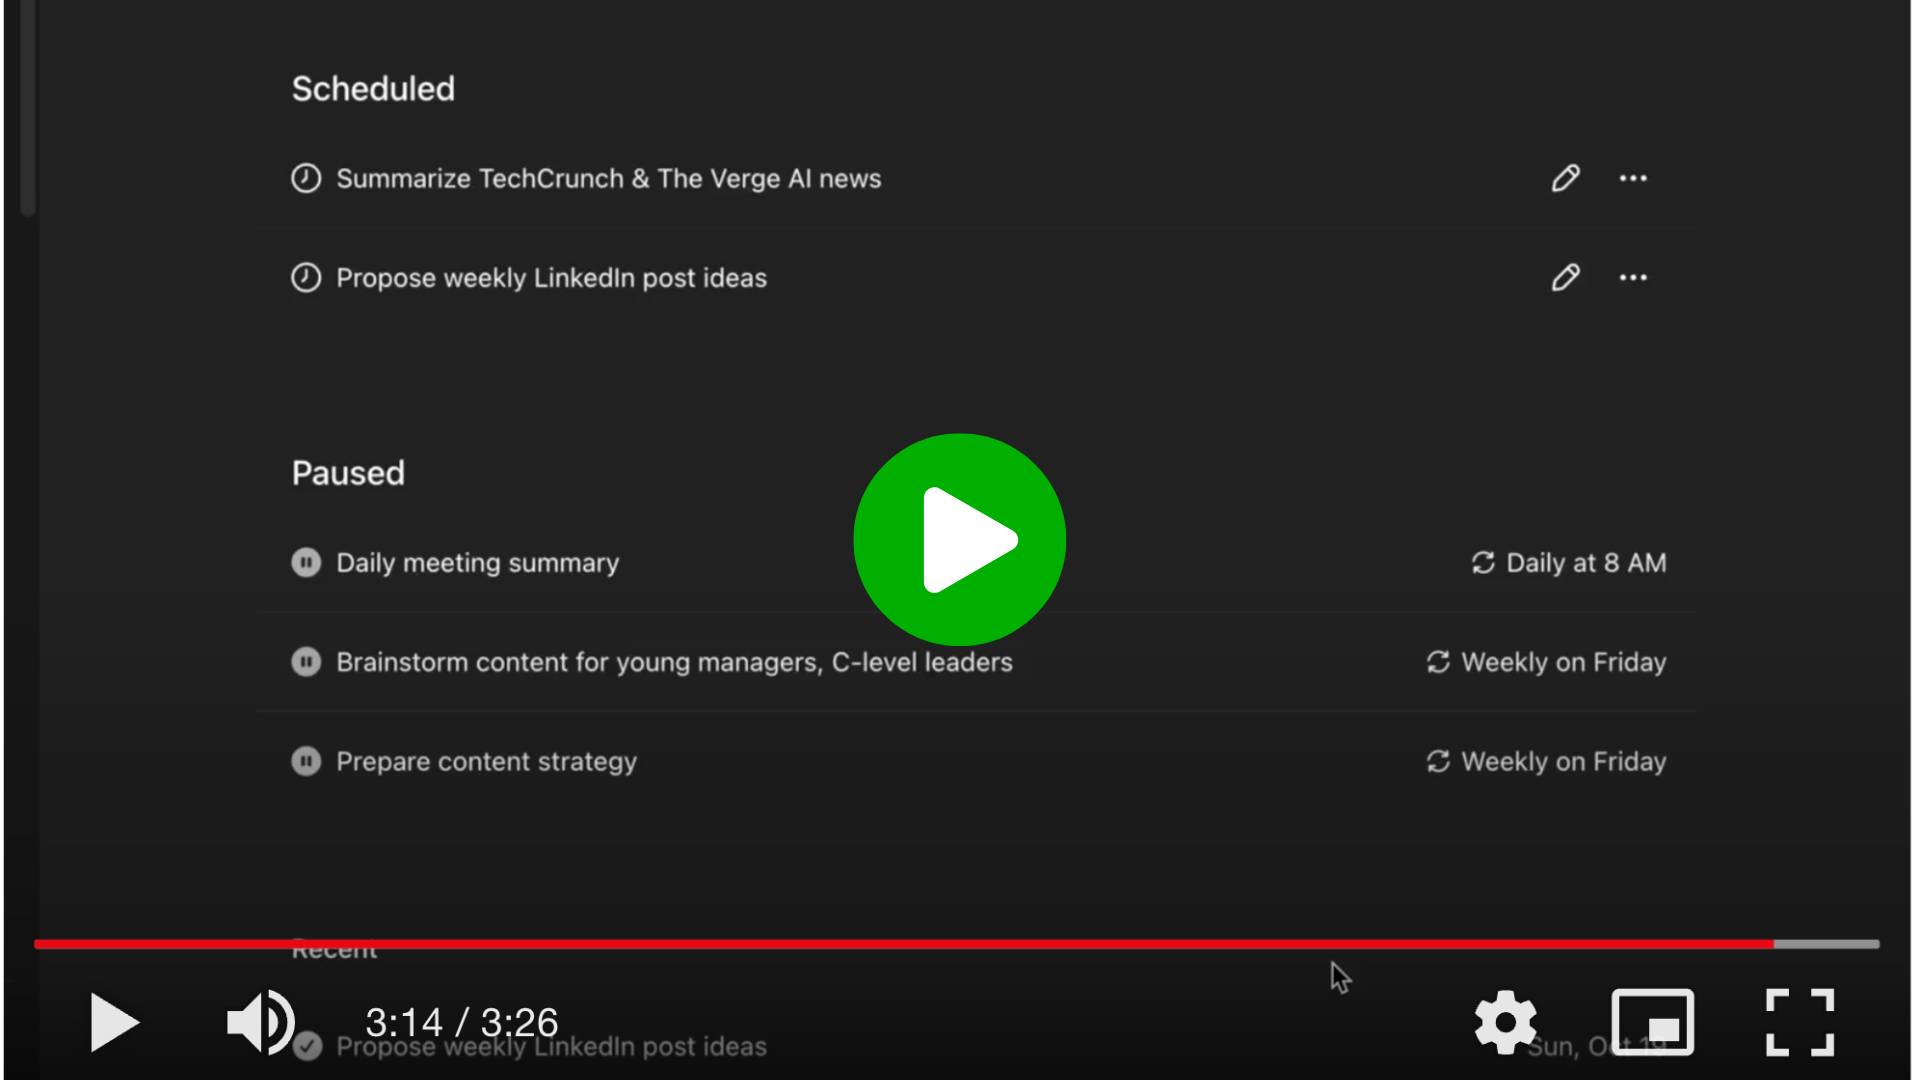Open the Brainstorm content for young managers task
Screen dimensions: 1920x1080
pyautogui.click(x=674, y=662)
